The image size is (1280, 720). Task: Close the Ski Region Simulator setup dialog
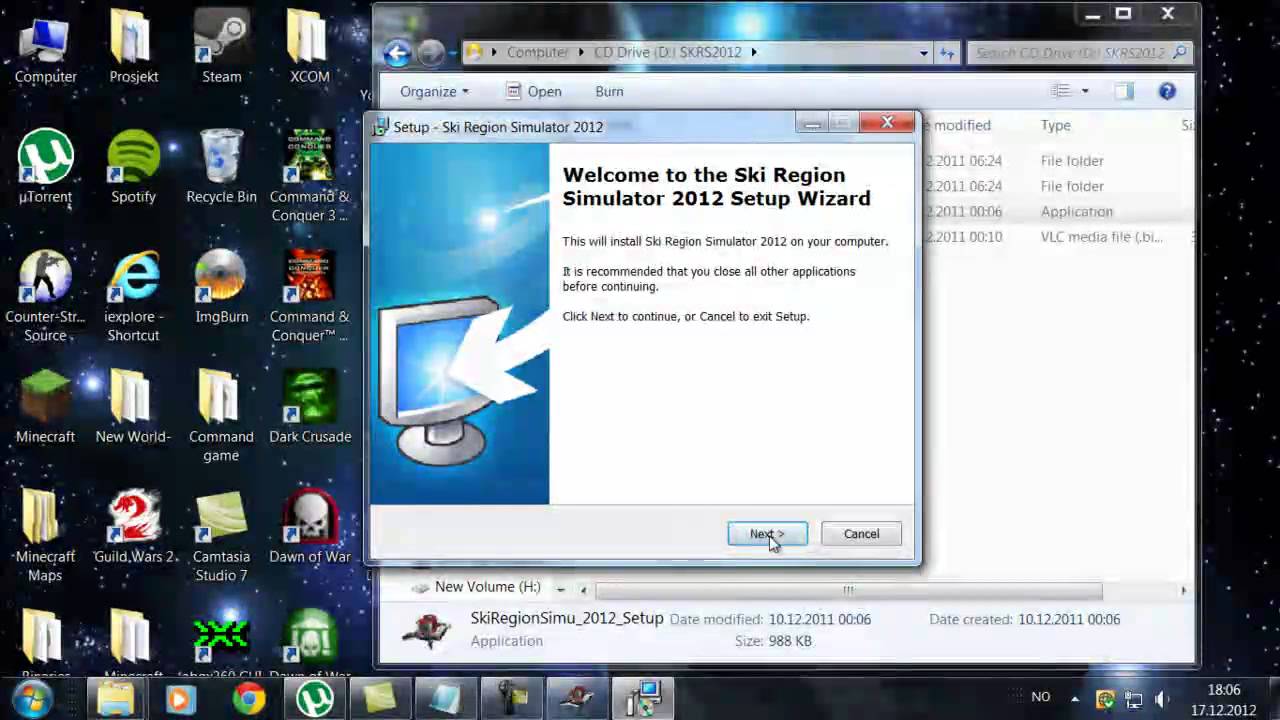(x=887, y=123)
